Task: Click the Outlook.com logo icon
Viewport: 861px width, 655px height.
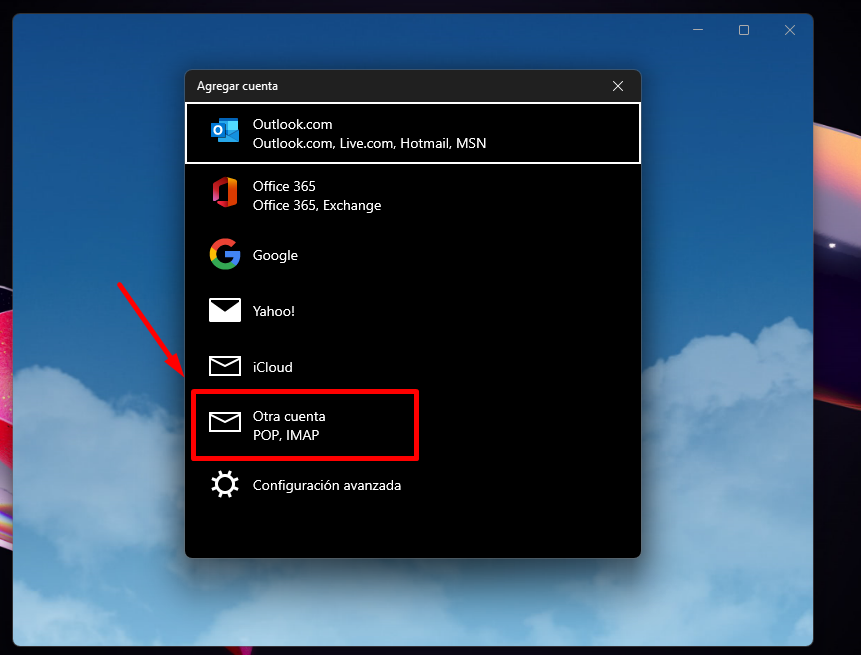Action: point(225,131)
